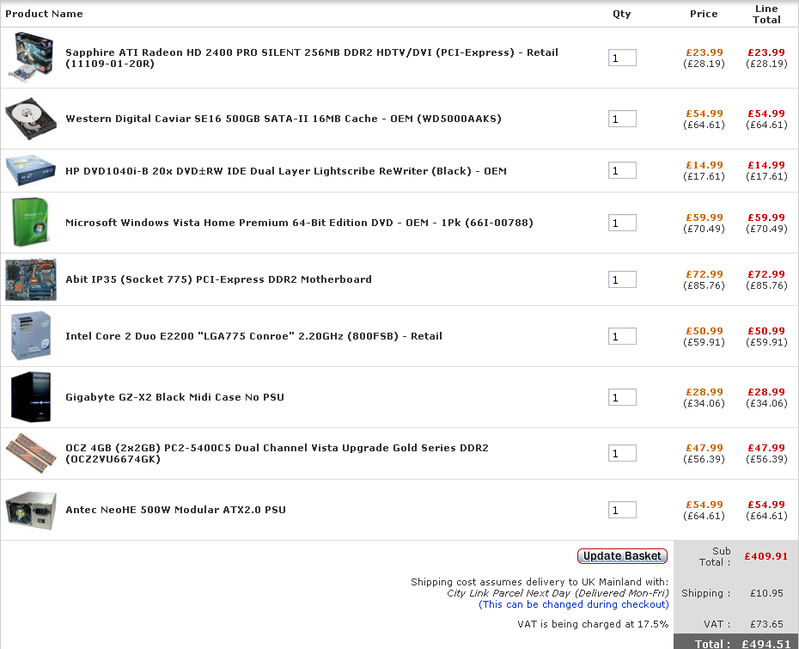
Task: Click the Line Total column header
Action: 766,14
